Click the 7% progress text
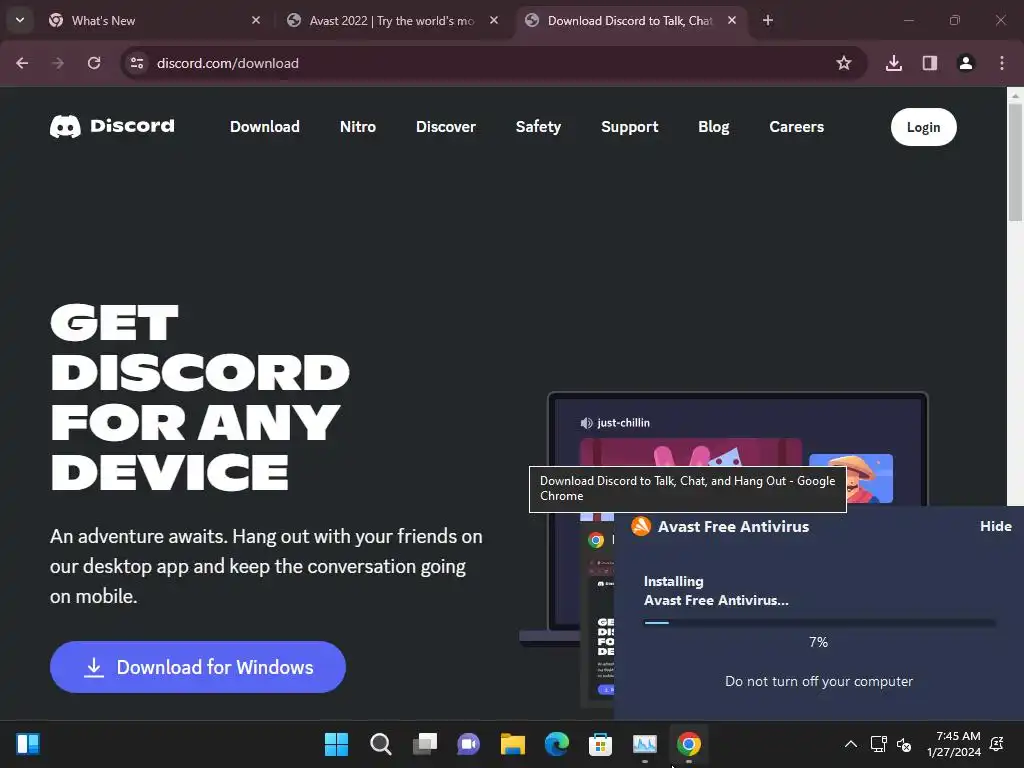This screenshot has height=768, width=1024. tap(818, 642)
